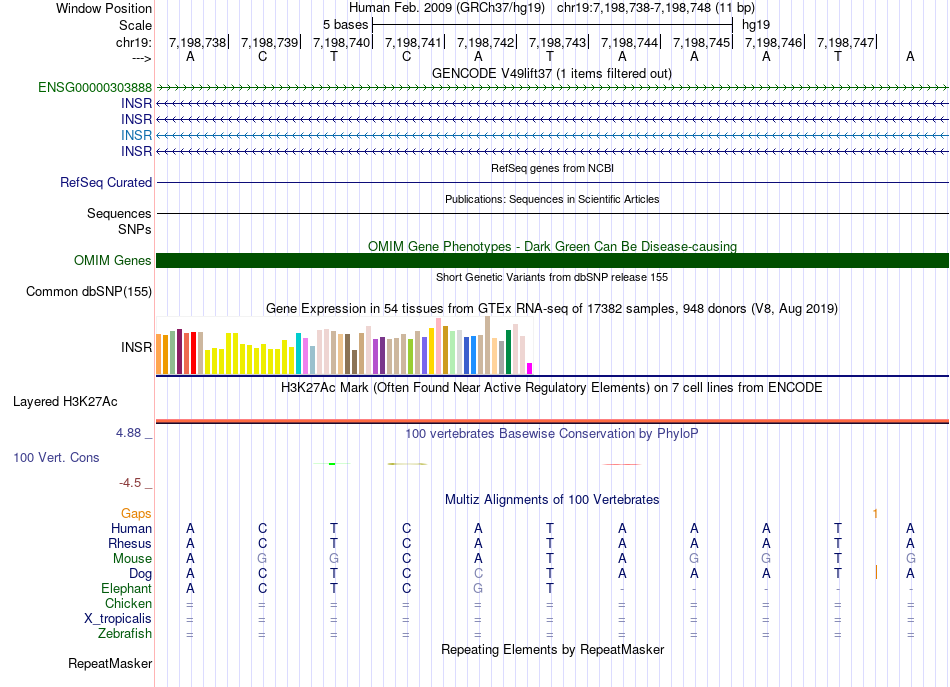Click the orange insertion marker in Gaps row
Image resolution: width=950 pixels, height=687 pixels.
(875, 513)
